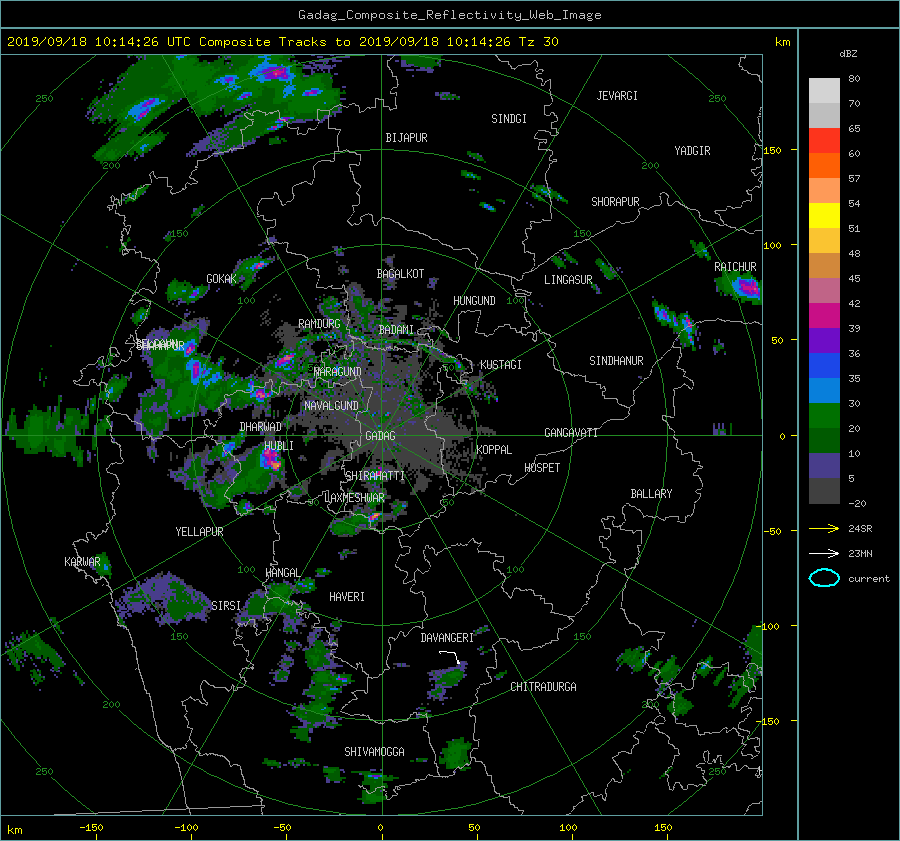Click the BAGALKOT city label
The height and width of the screenshot is (841, 900).
[400, 274]
